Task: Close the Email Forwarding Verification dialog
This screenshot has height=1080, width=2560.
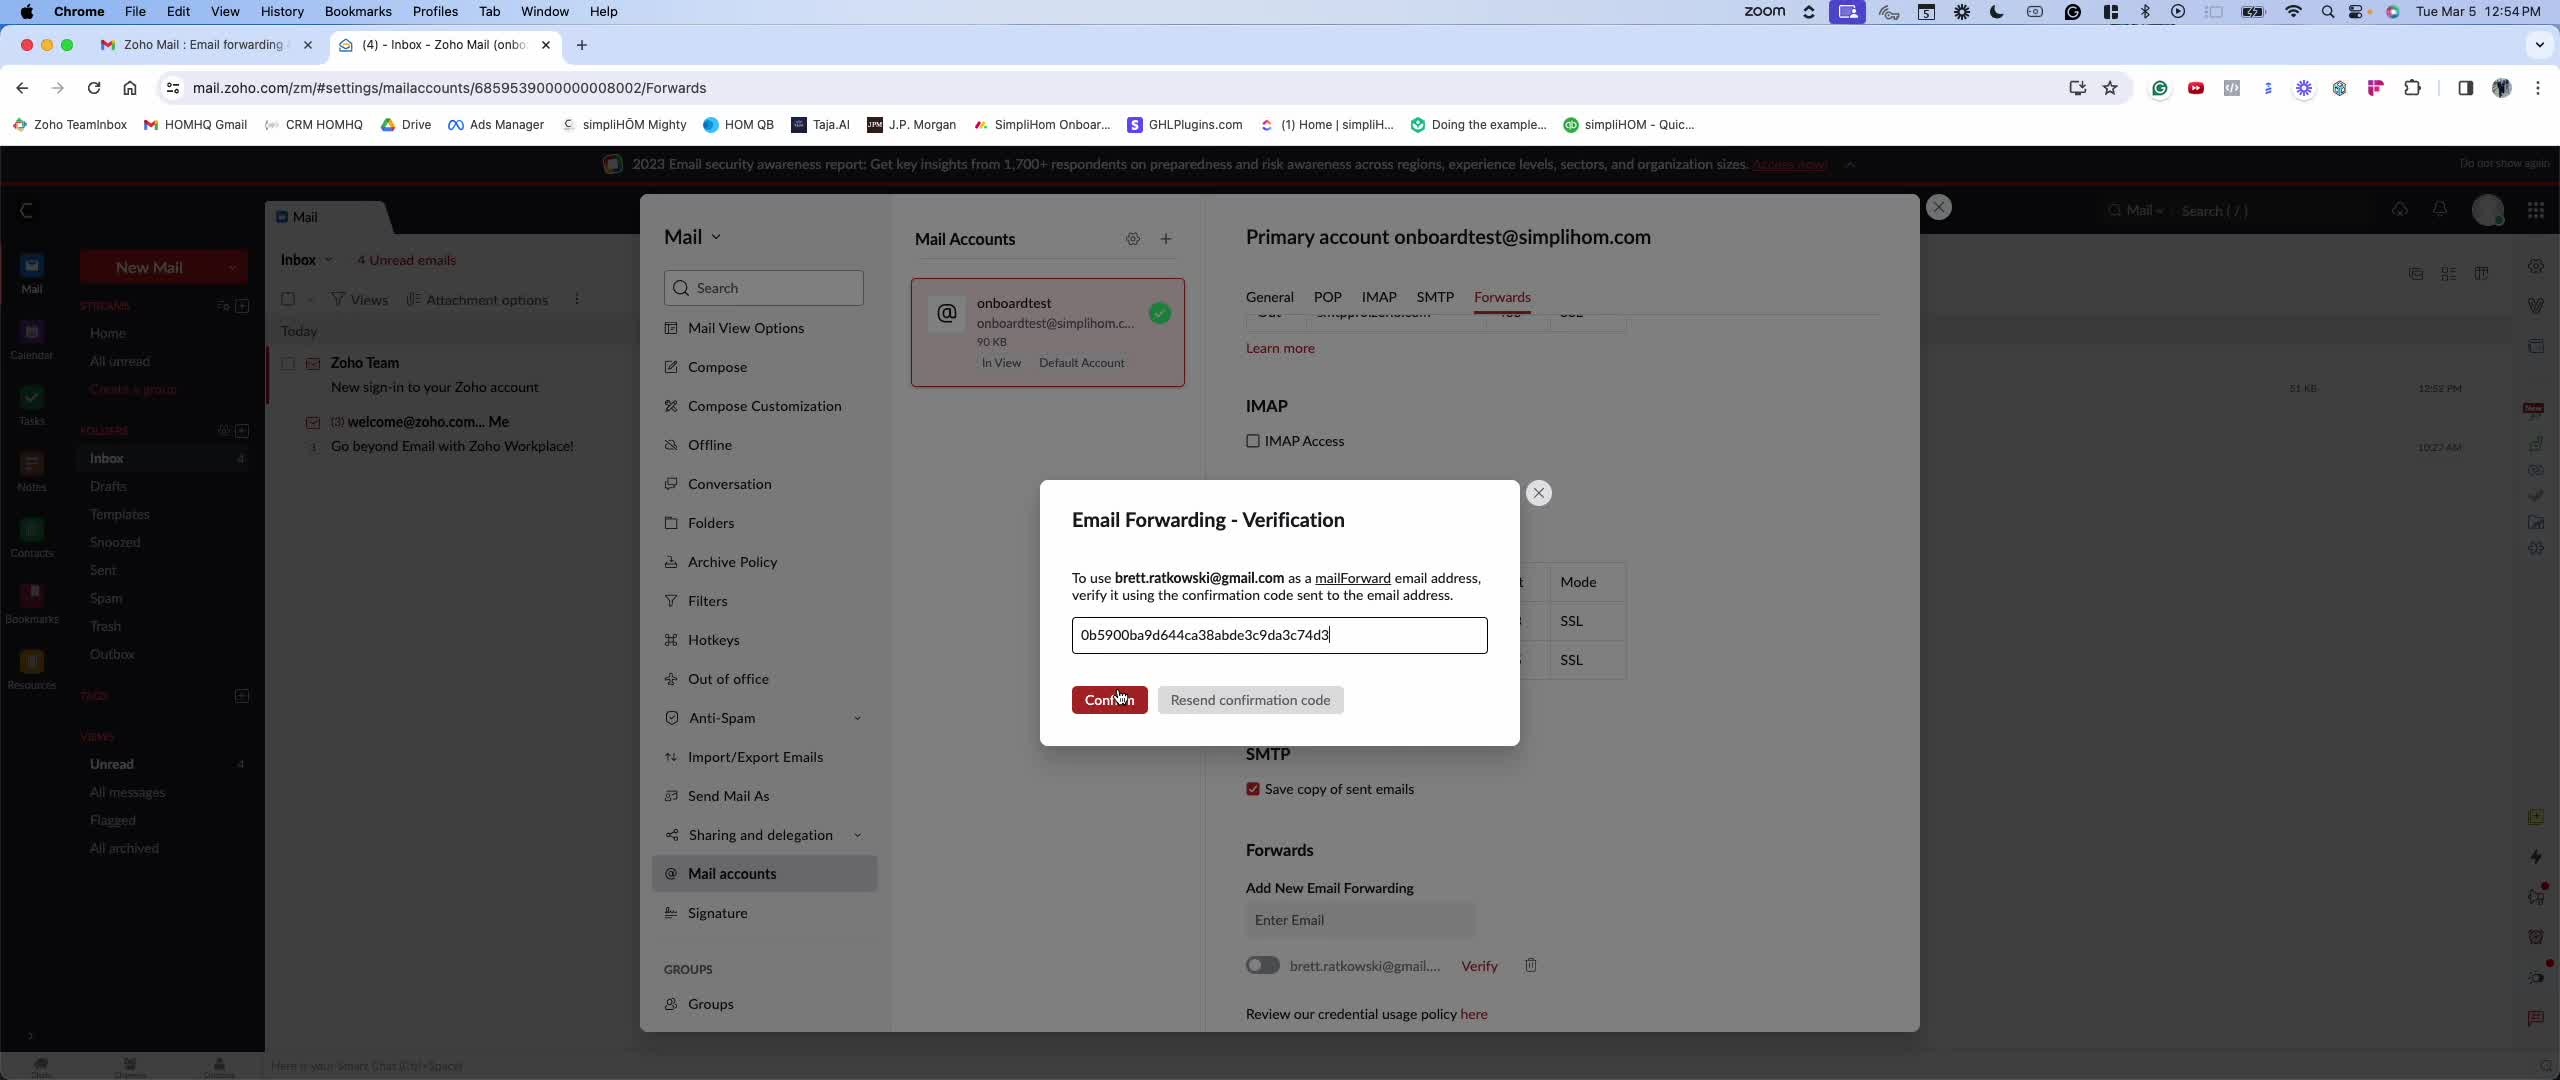Action: pos(1539,493)
